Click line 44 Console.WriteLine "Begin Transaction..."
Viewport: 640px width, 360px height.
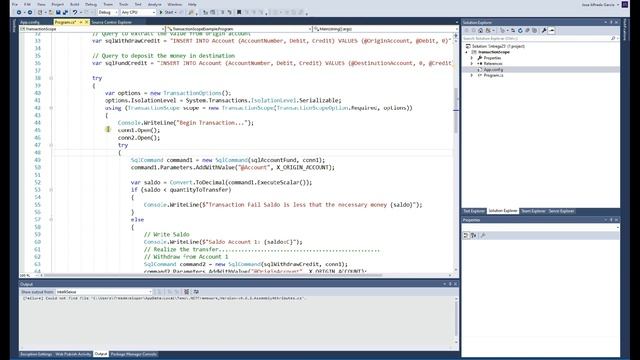point(185,123)
